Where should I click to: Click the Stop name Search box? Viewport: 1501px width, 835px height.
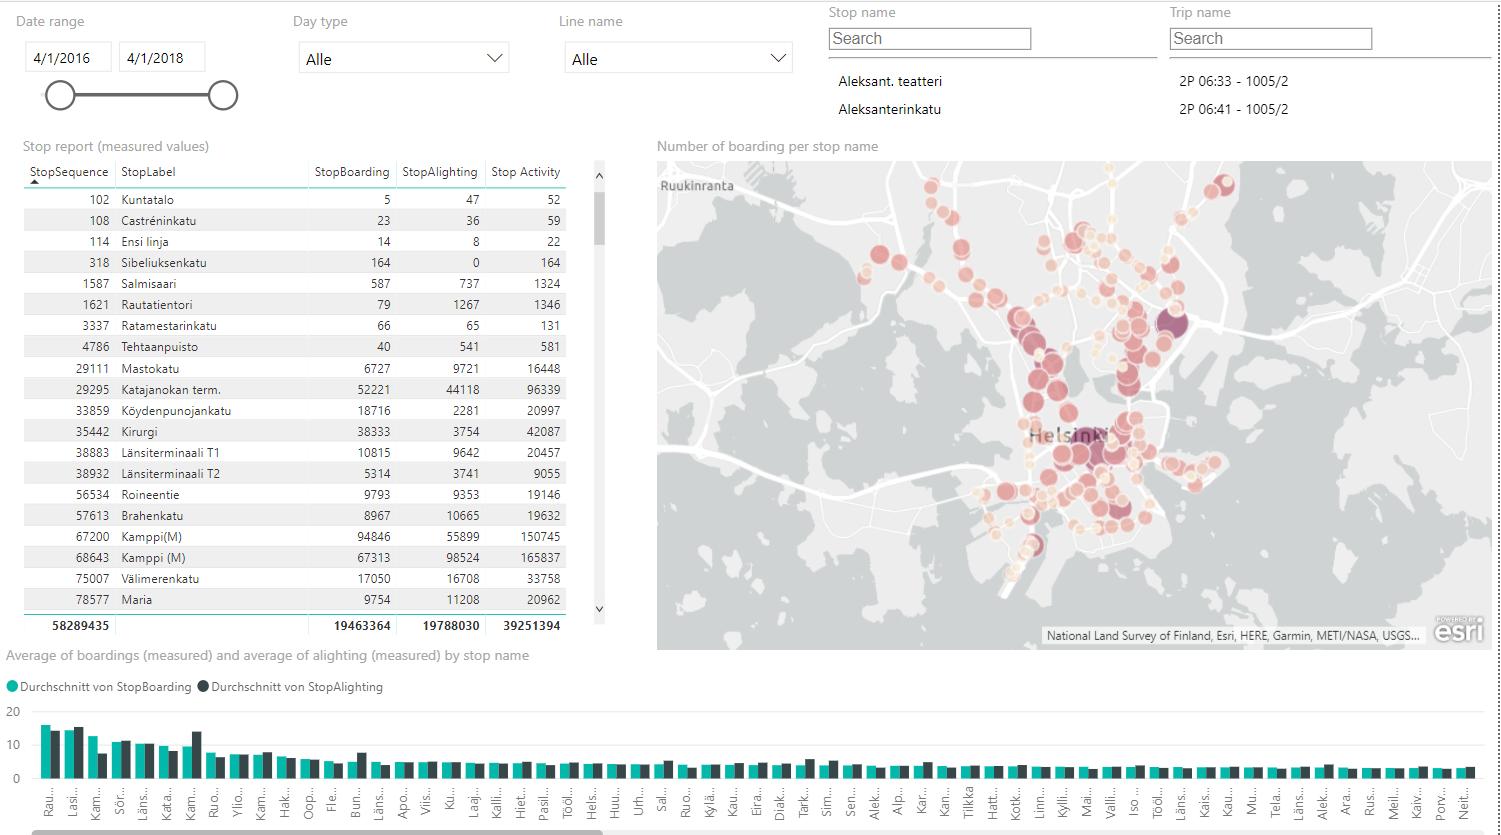click(929, 38)
